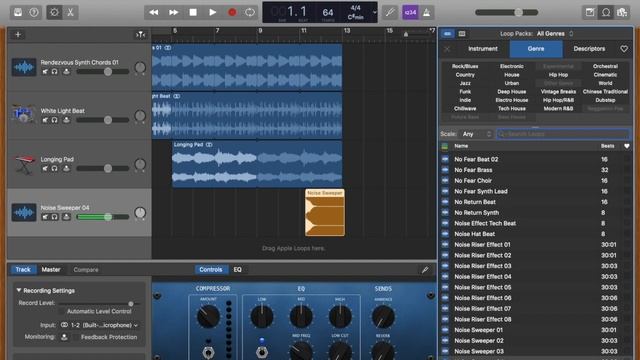
Task: Click the Rewind transport button
Action: pyautogui.click(x=154, y=12)
